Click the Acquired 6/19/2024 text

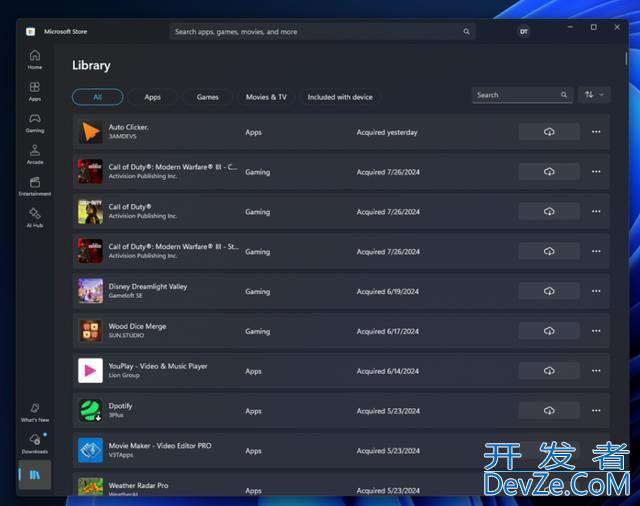[388, 291]
